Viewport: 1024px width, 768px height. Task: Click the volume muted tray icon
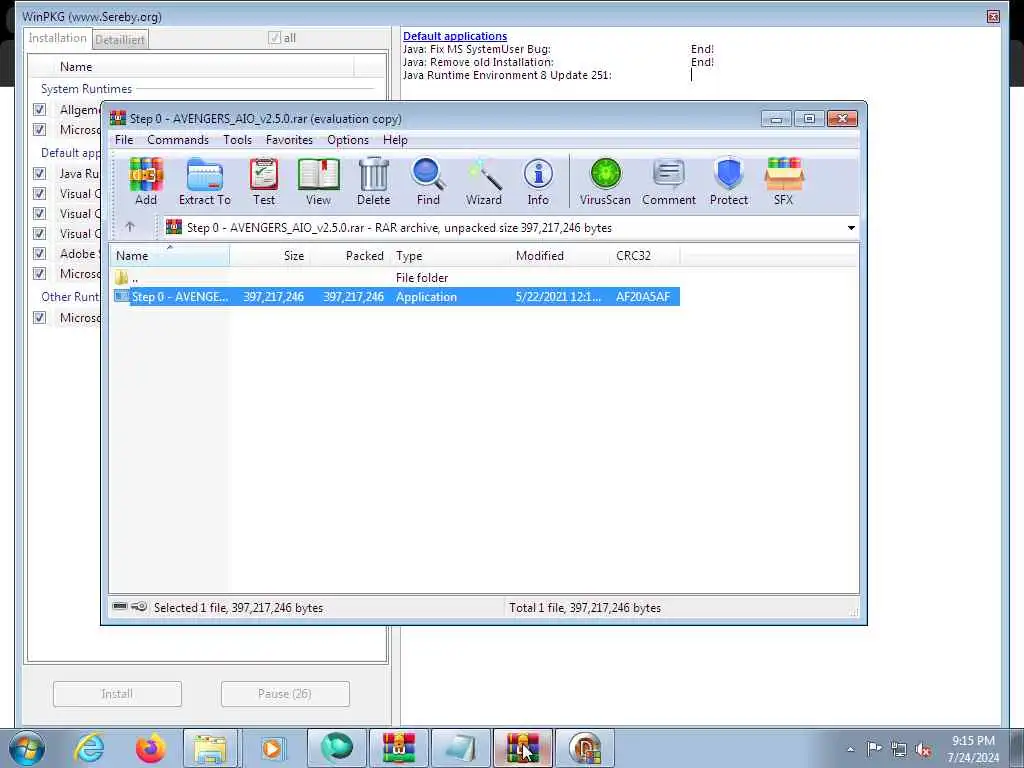[923, 750]
